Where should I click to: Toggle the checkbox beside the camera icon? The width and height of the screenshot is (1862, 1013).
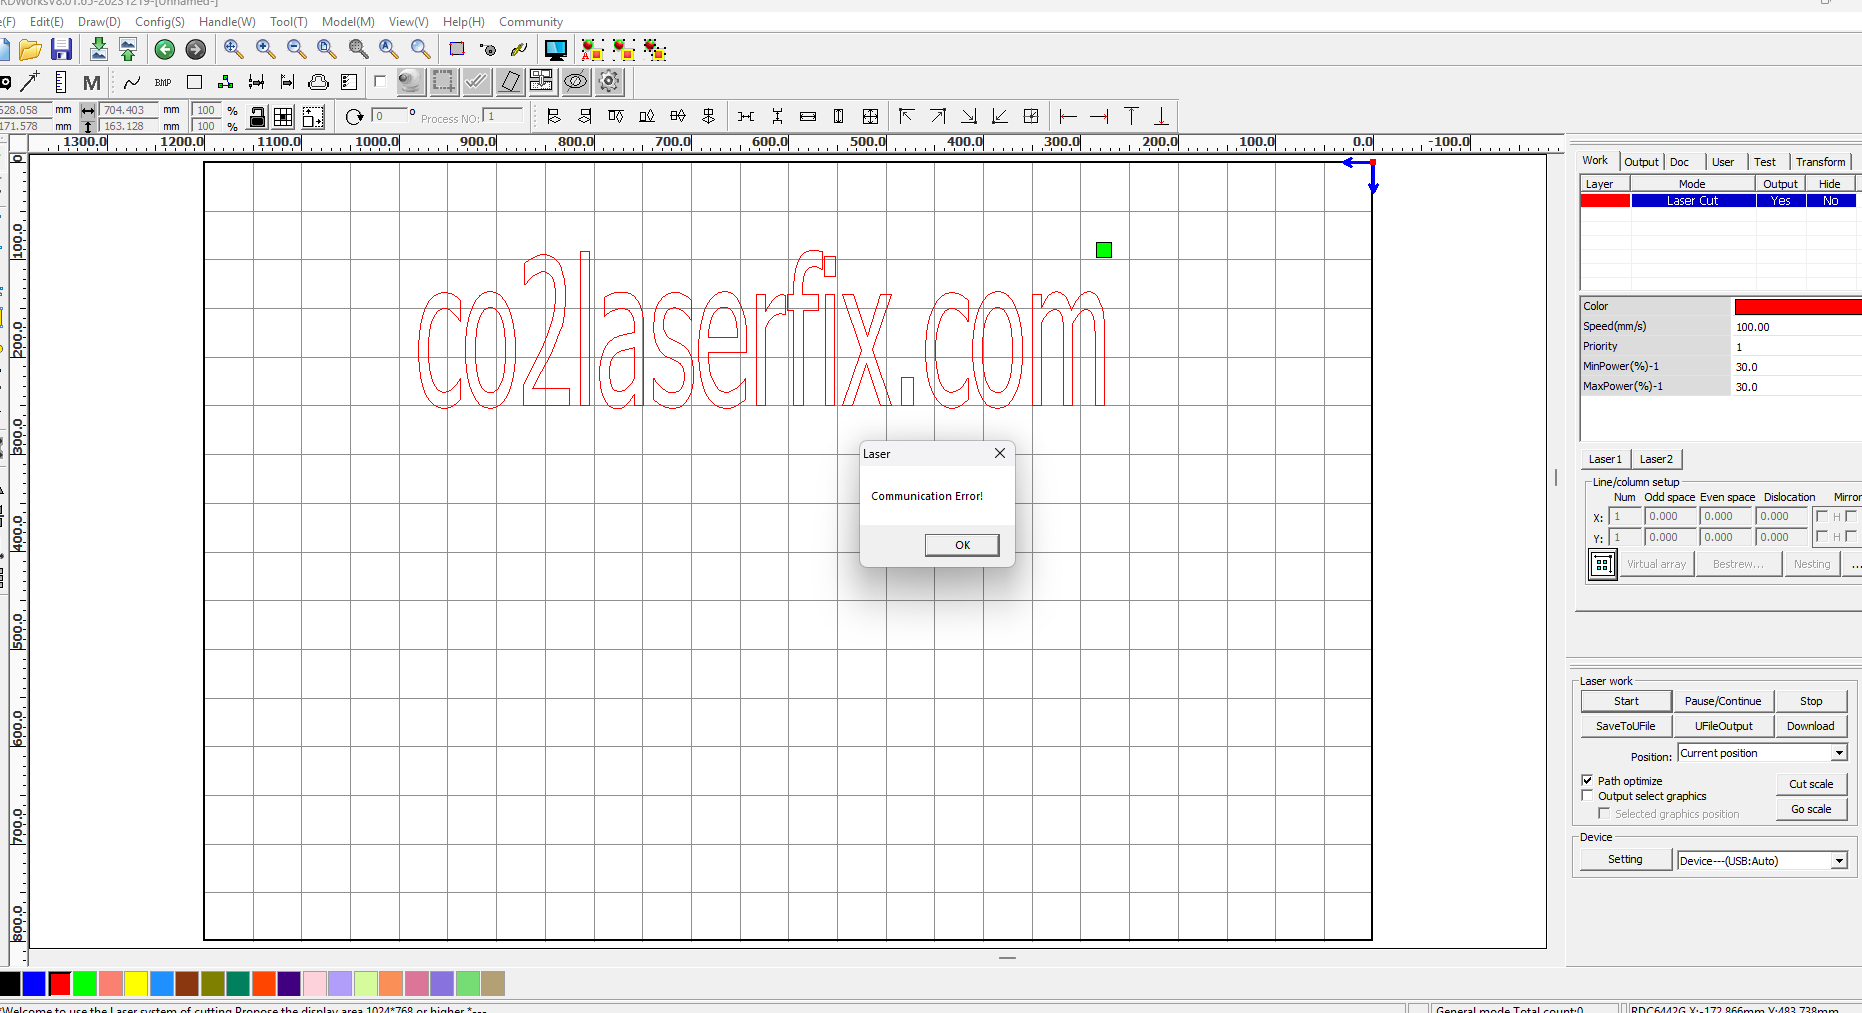380,82
